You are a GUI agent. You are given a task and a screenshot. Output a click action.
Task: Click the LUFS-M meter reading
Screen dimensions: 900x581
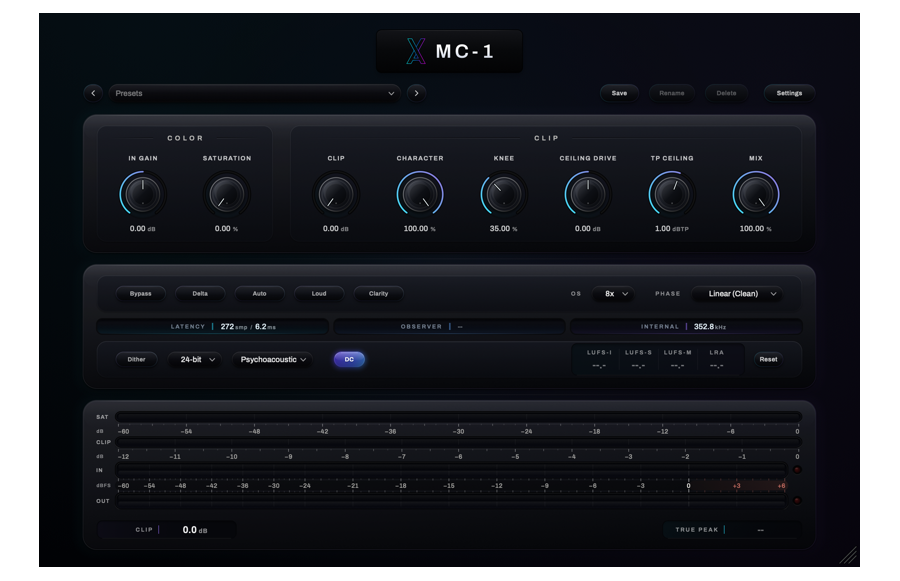tap(677, 365)
